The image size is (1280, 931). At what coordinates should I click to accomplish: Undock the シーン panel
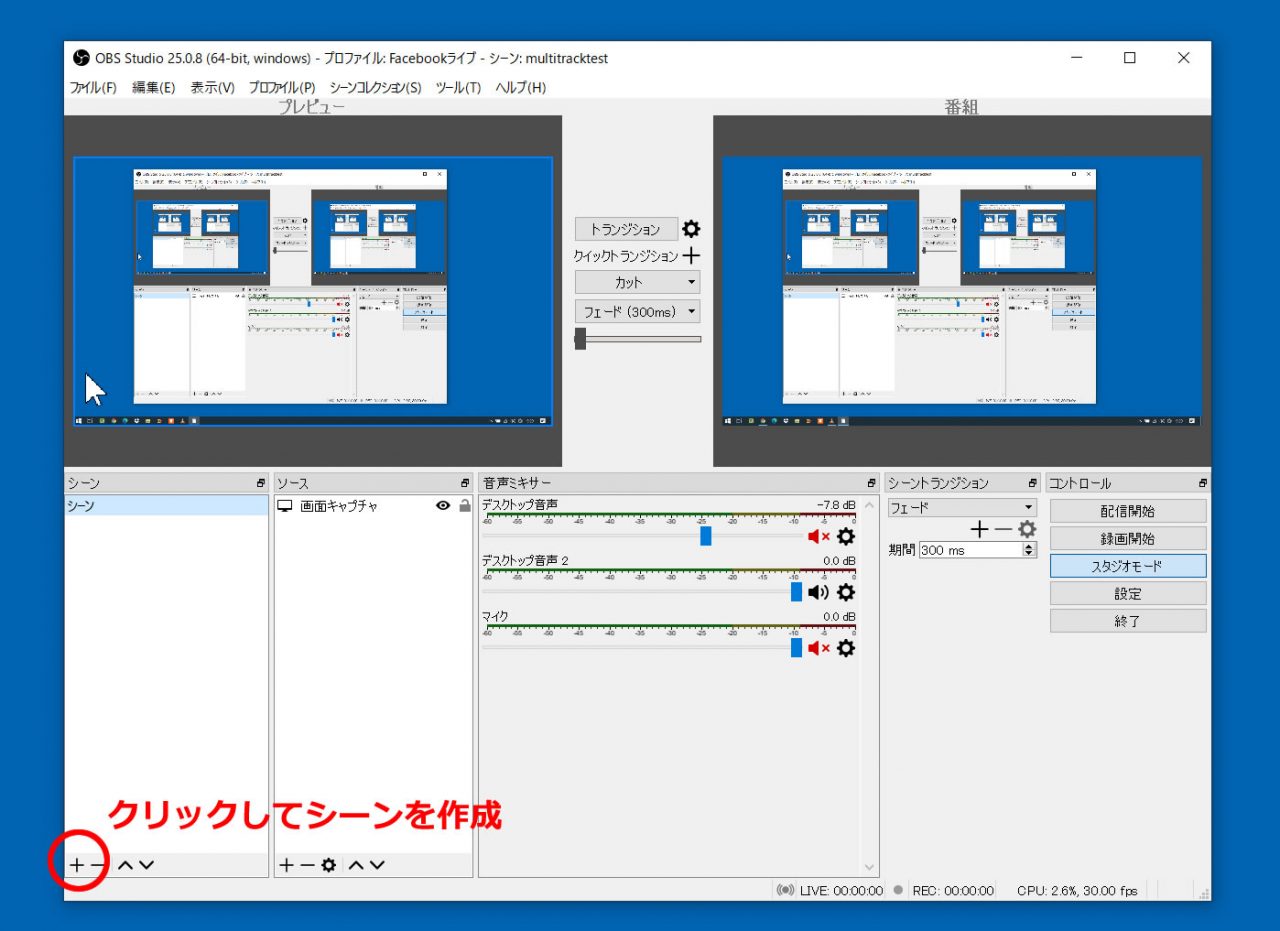pos(261,483)
